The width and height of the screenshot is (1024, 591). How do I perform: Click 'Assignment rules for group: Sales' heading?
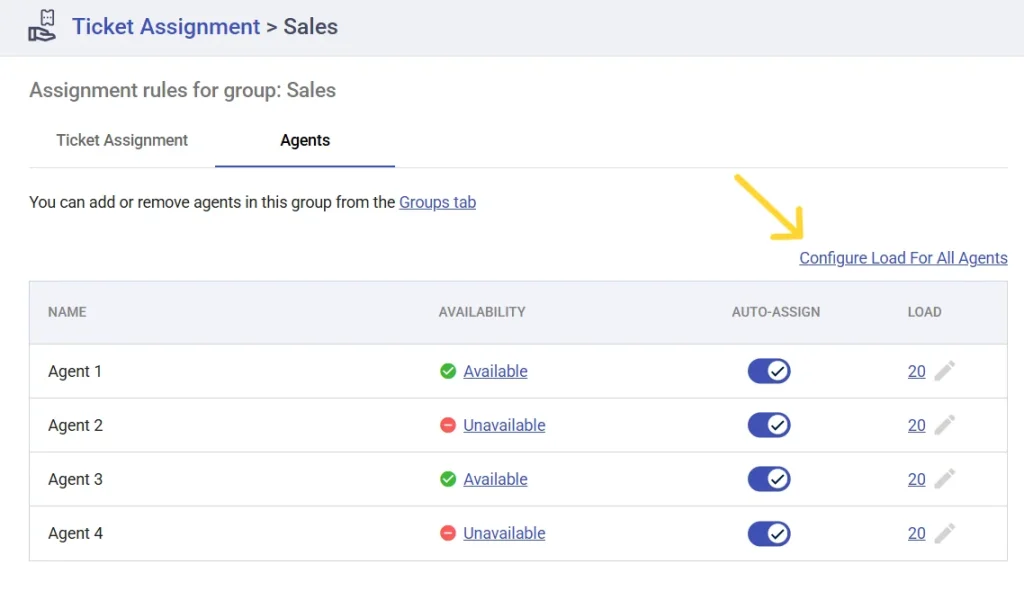click(x=182, y=90)
